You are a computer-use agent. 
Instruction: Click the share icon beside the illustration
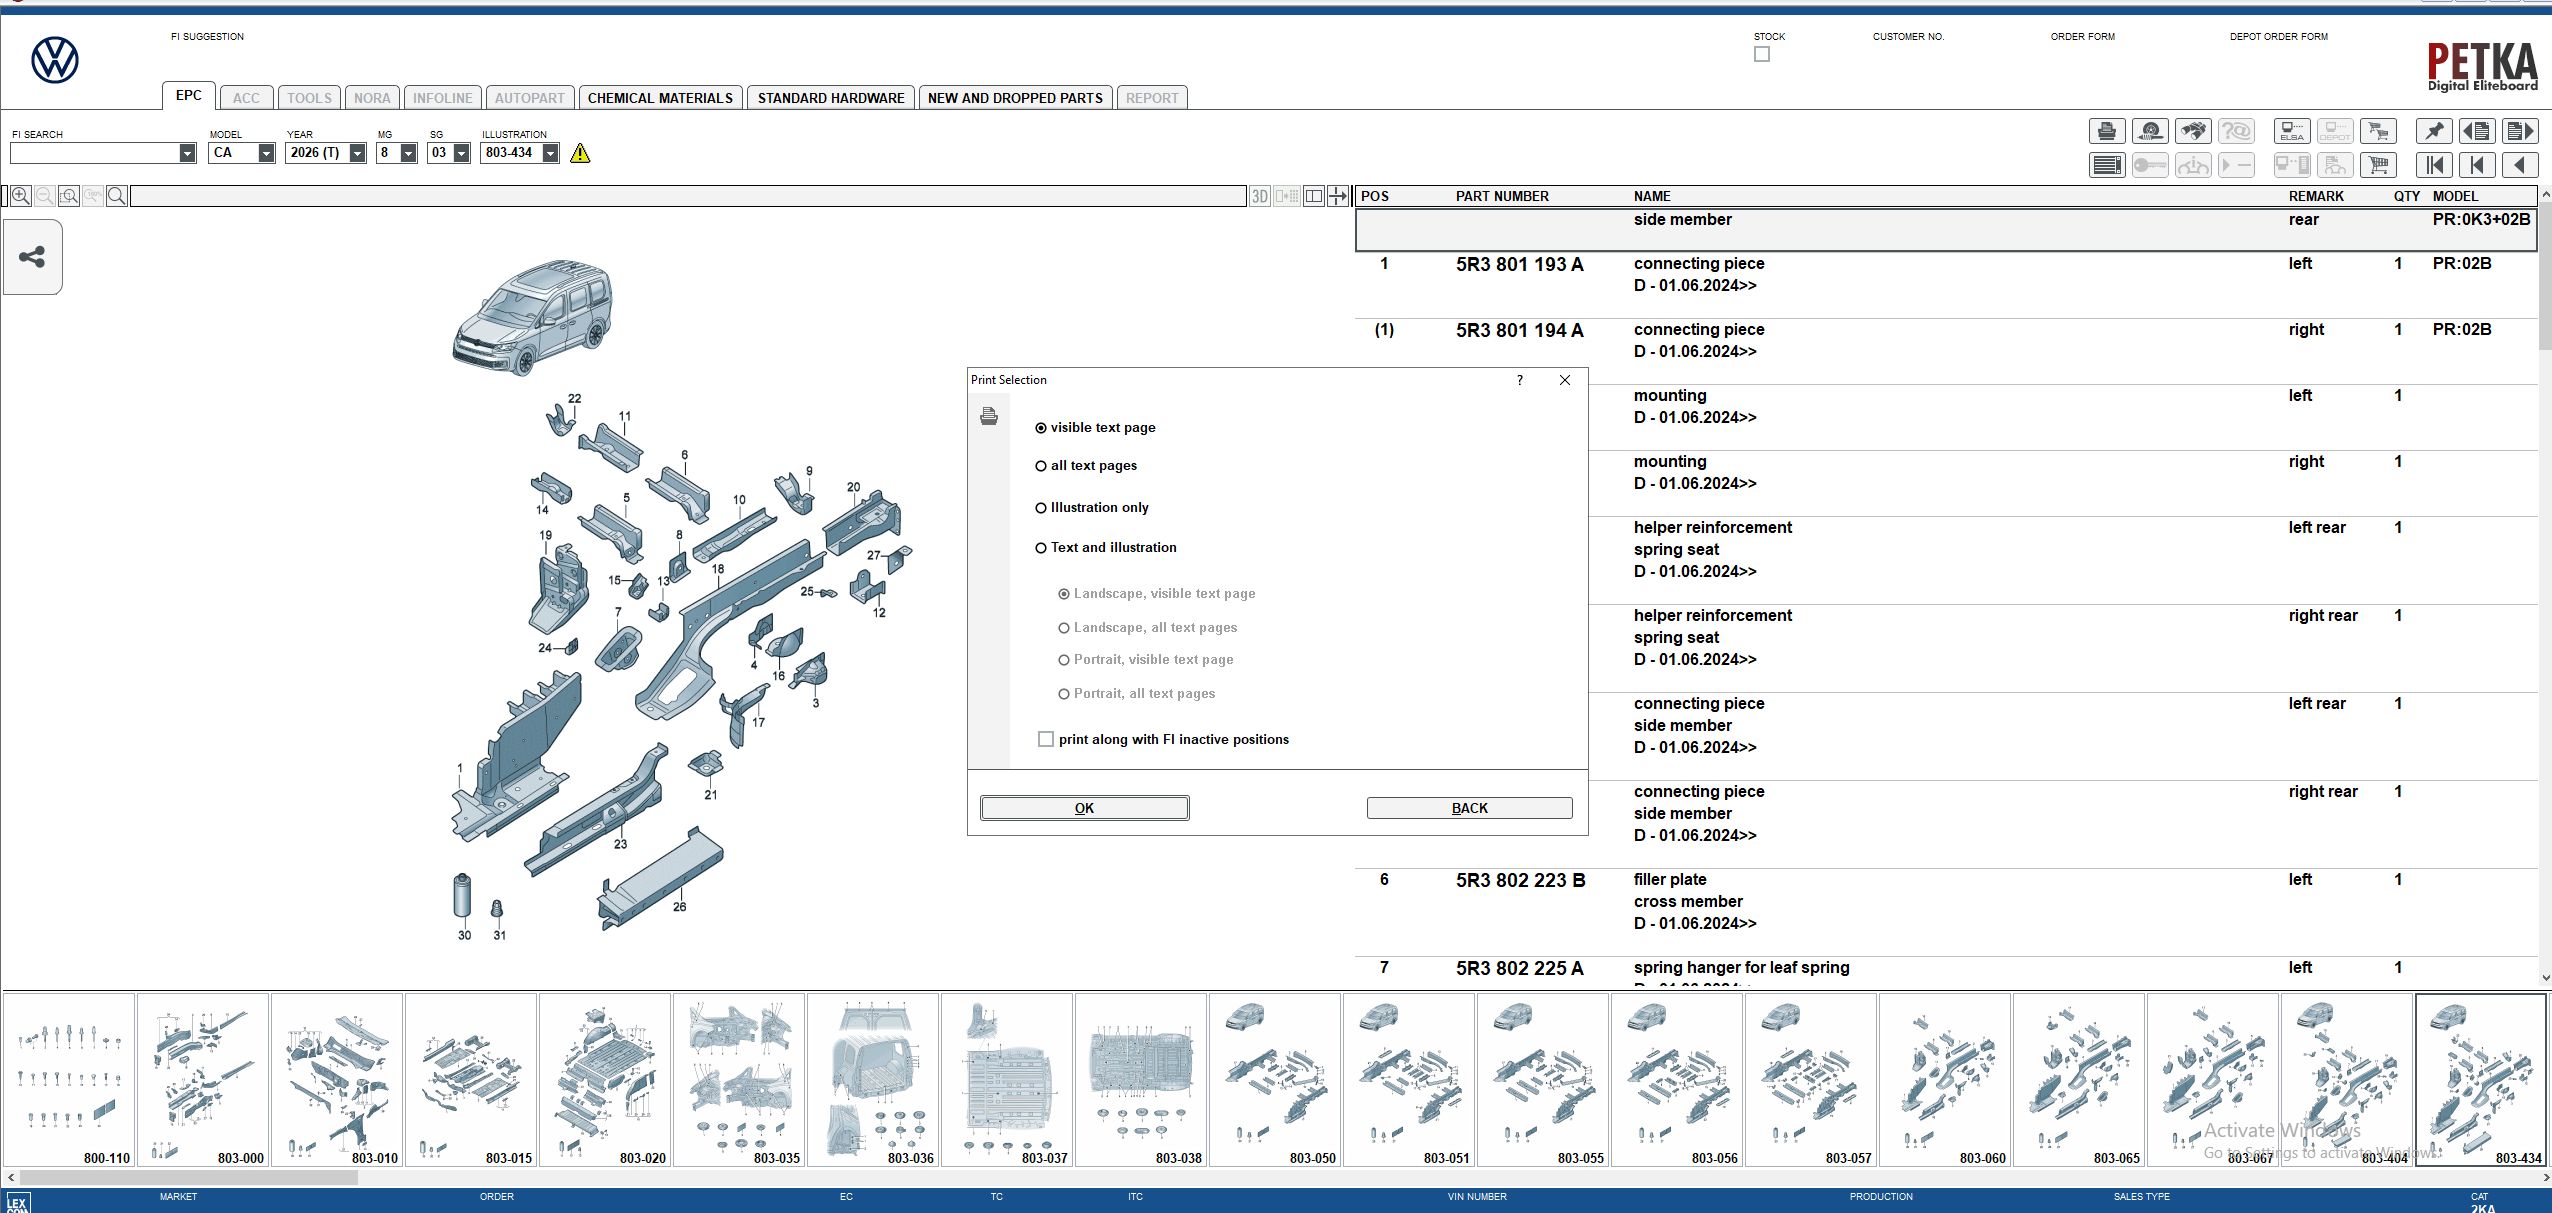(32, 257)
